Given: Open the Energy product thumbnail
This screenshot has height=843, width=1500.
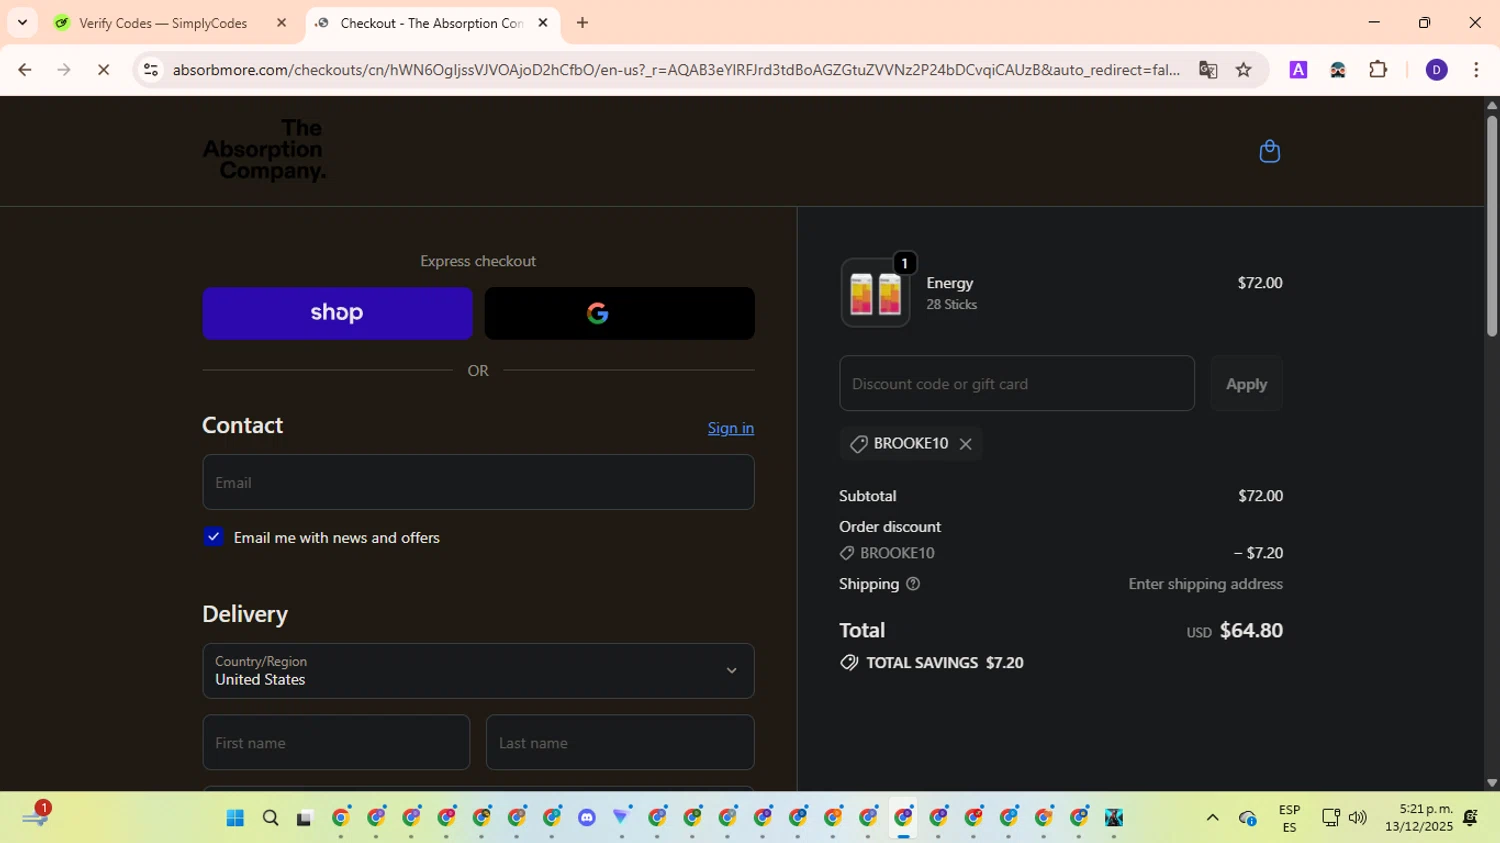Looking at the screenshot, I should [875, 293].
